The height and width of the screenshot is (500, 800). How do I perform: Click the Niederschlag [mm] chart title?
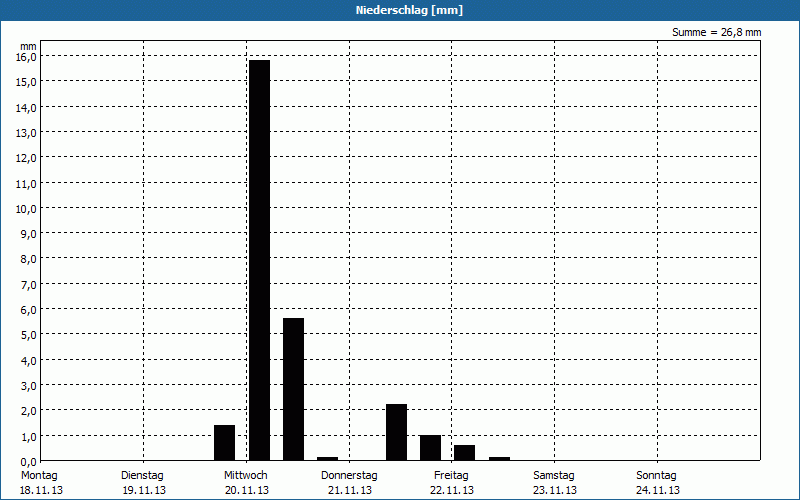point(409,10)
